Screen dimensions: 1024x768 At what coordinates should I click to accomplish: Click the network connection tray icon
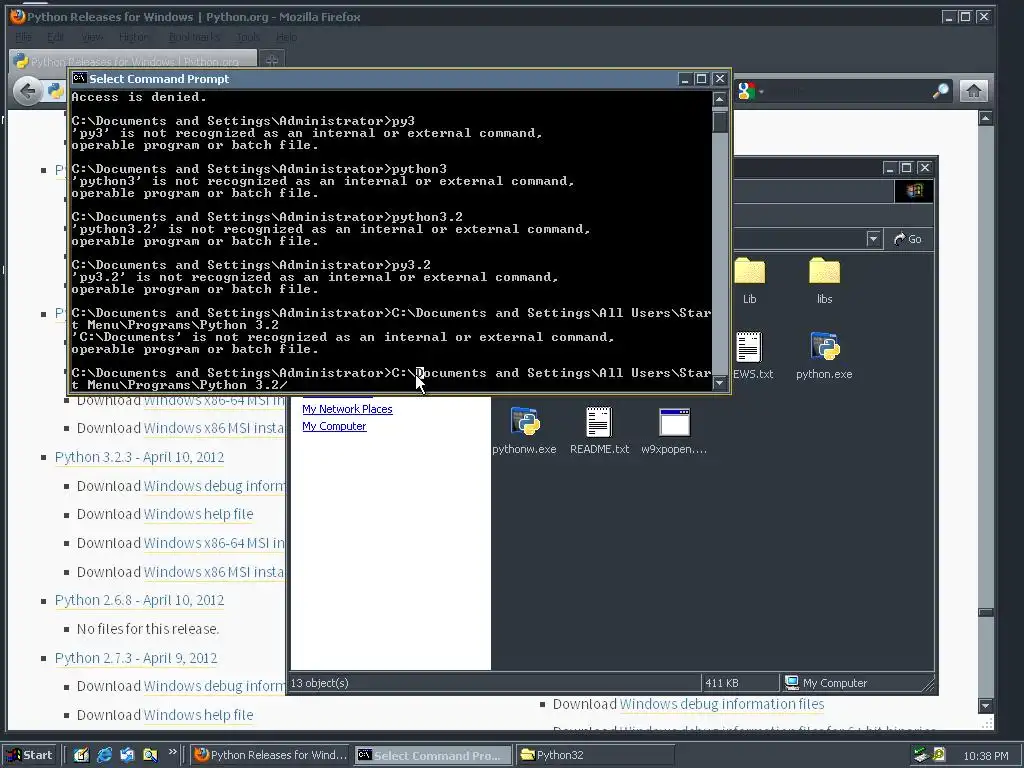tap(921, 755)
